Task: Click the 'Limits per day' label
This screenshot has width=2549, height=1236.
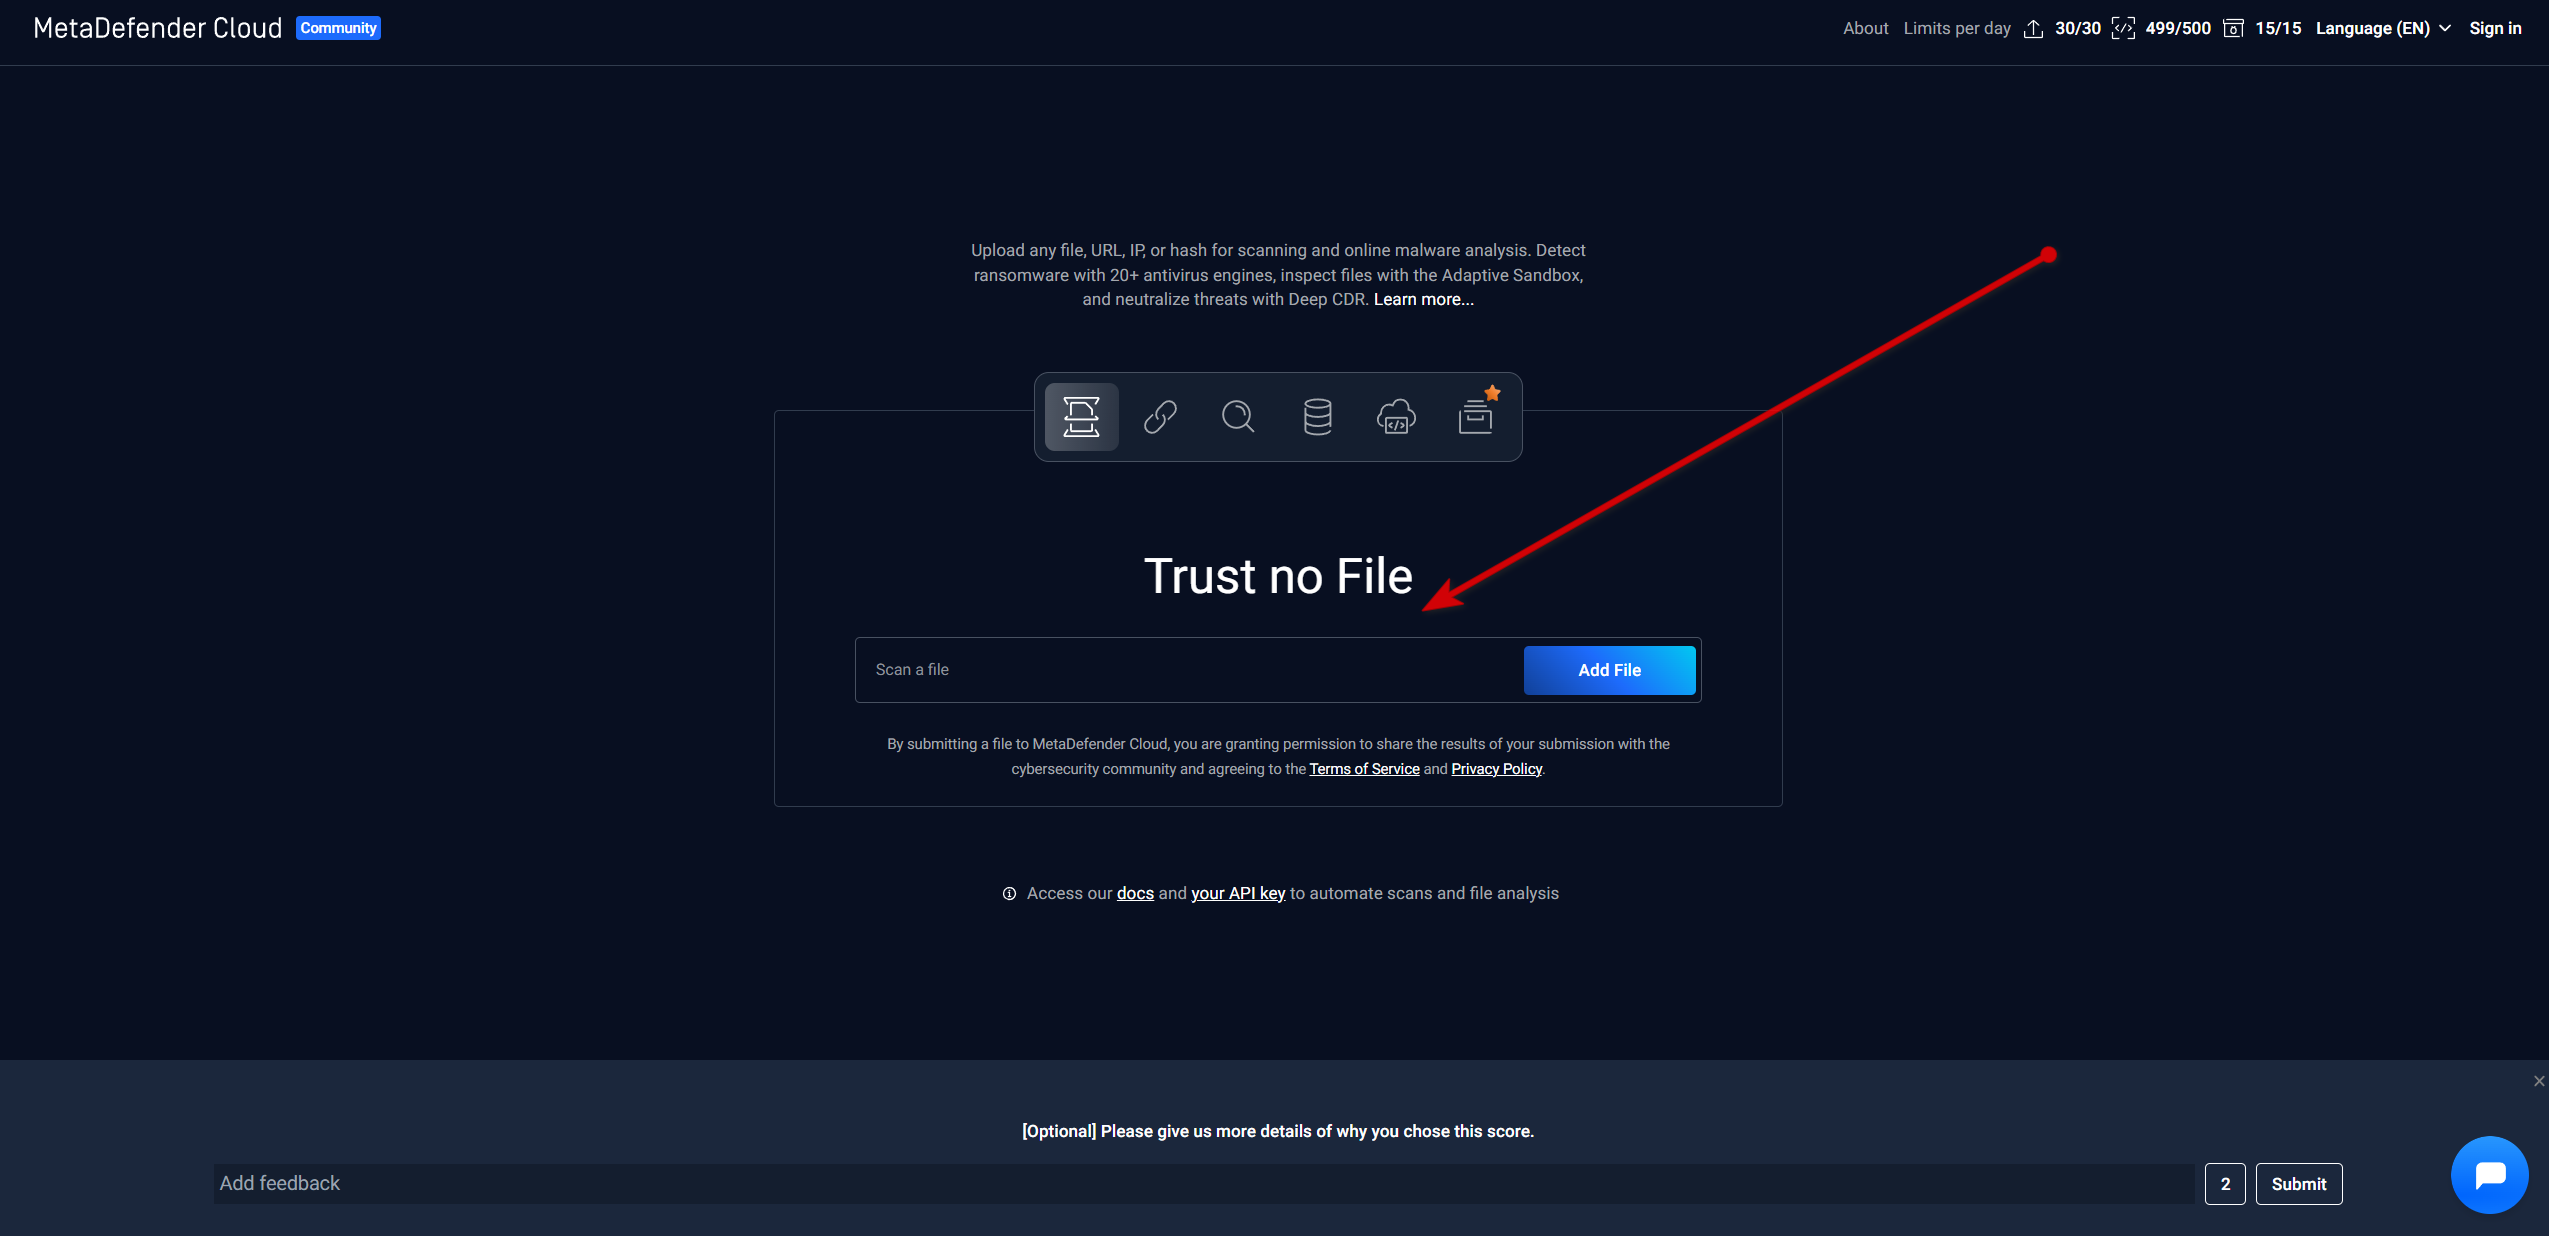Action: point(1956,28)
